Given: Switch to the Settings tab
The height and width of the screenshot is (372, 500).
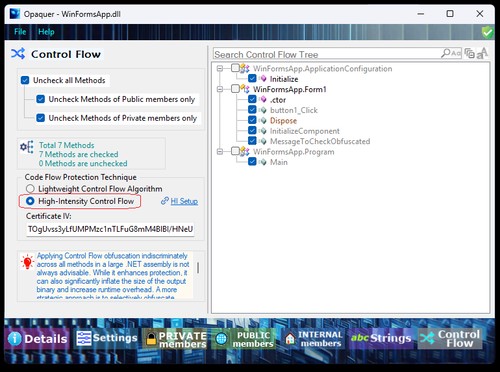Looking at the screenshot, I should tap(107, 339).
